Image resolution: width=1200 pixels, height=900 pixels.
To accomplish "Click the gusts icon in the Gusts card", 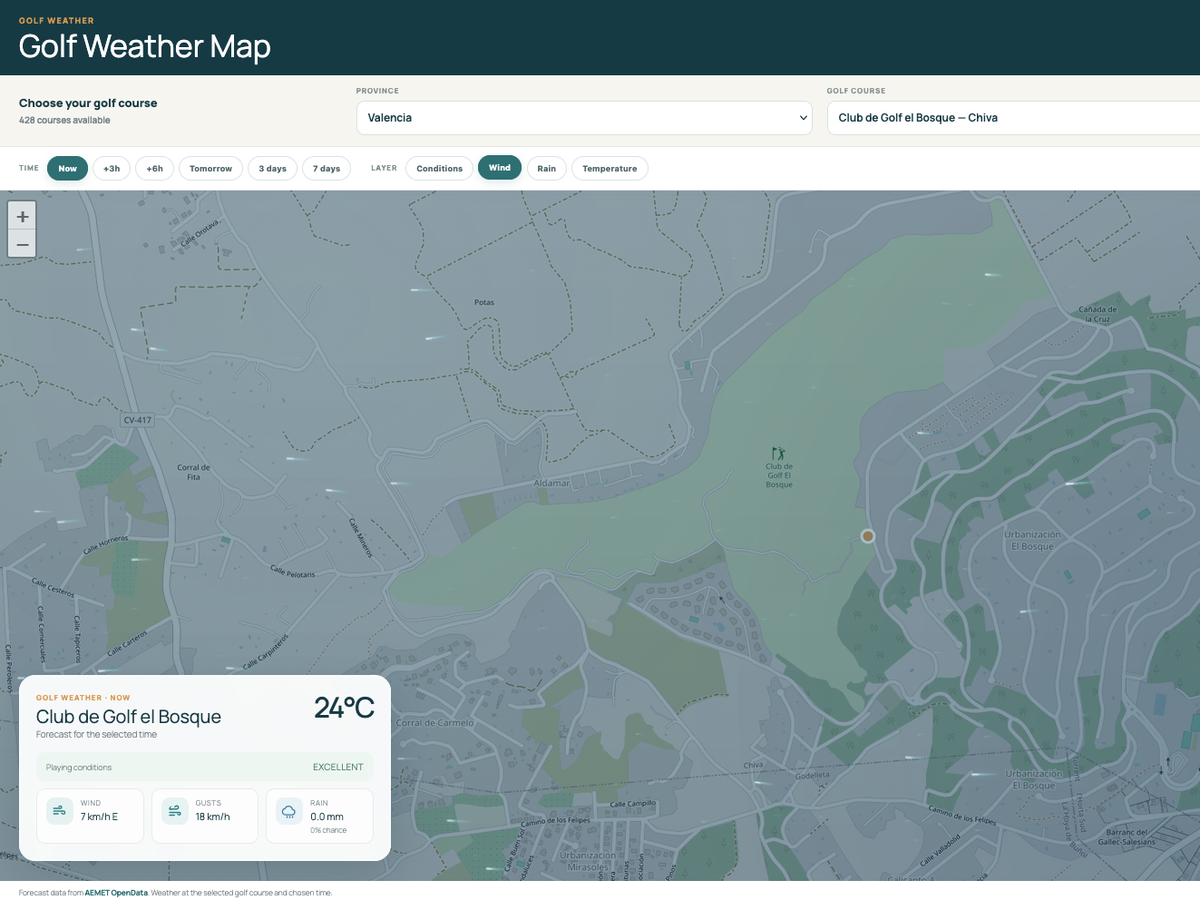I will tap(175, 810).
